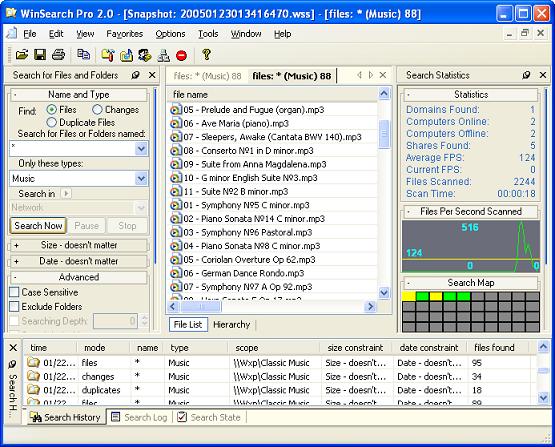The height and width of the screenshot is (447, 555).
Task: Switch to the Hierarchy tab
Action: click(231, 325)
